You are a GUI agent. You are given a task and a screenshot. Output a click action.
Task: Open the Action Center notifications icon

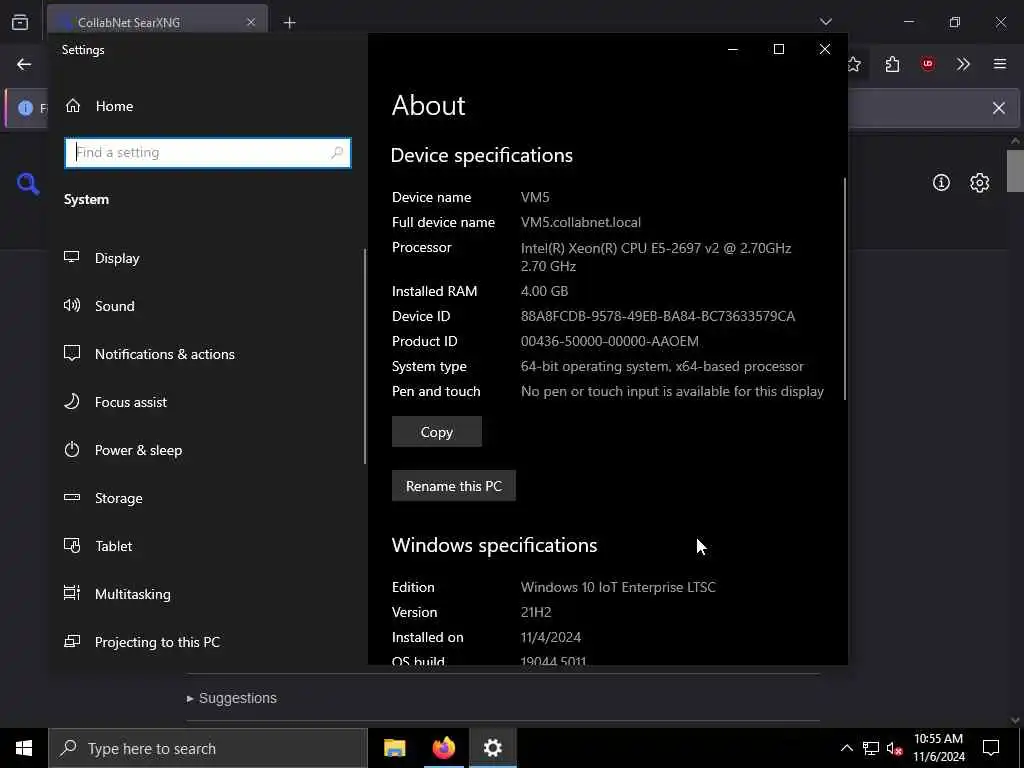[x=991, y=748]
